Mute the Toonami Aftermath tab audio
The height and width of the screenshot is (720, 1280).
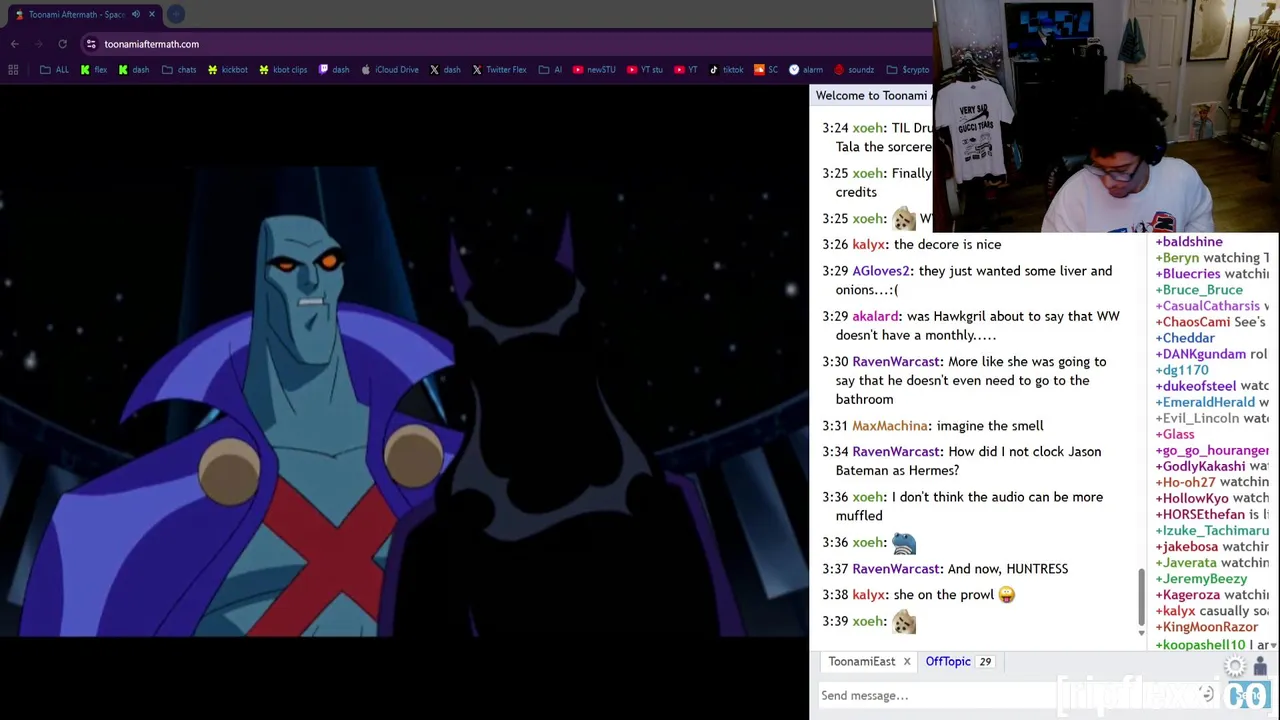point(136,14)
